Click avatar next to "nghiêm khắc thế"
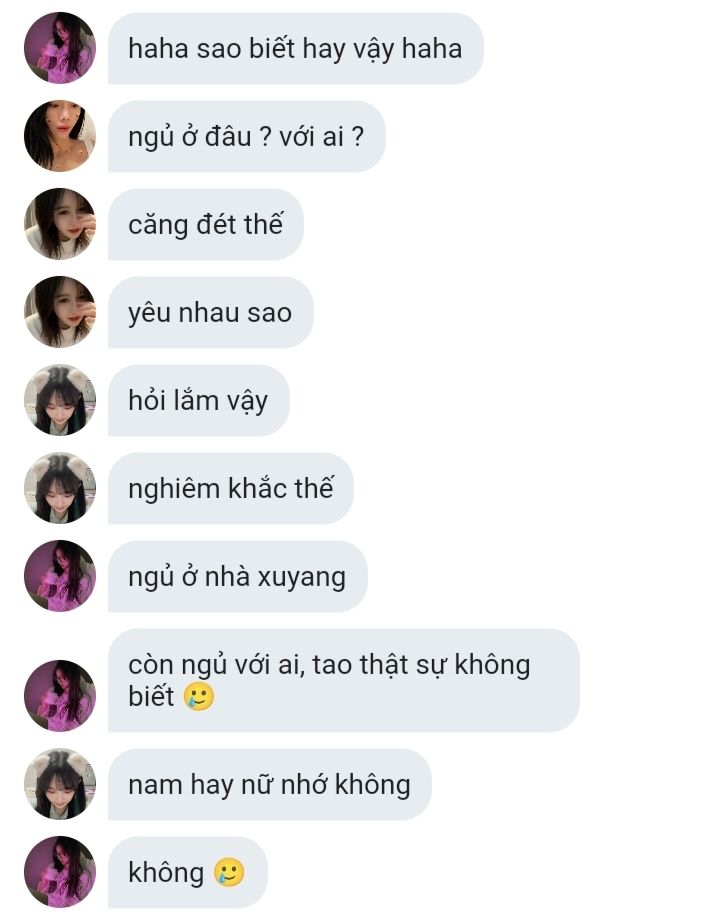The width and height of the screenshot is (720, 919). pos(59,488)
